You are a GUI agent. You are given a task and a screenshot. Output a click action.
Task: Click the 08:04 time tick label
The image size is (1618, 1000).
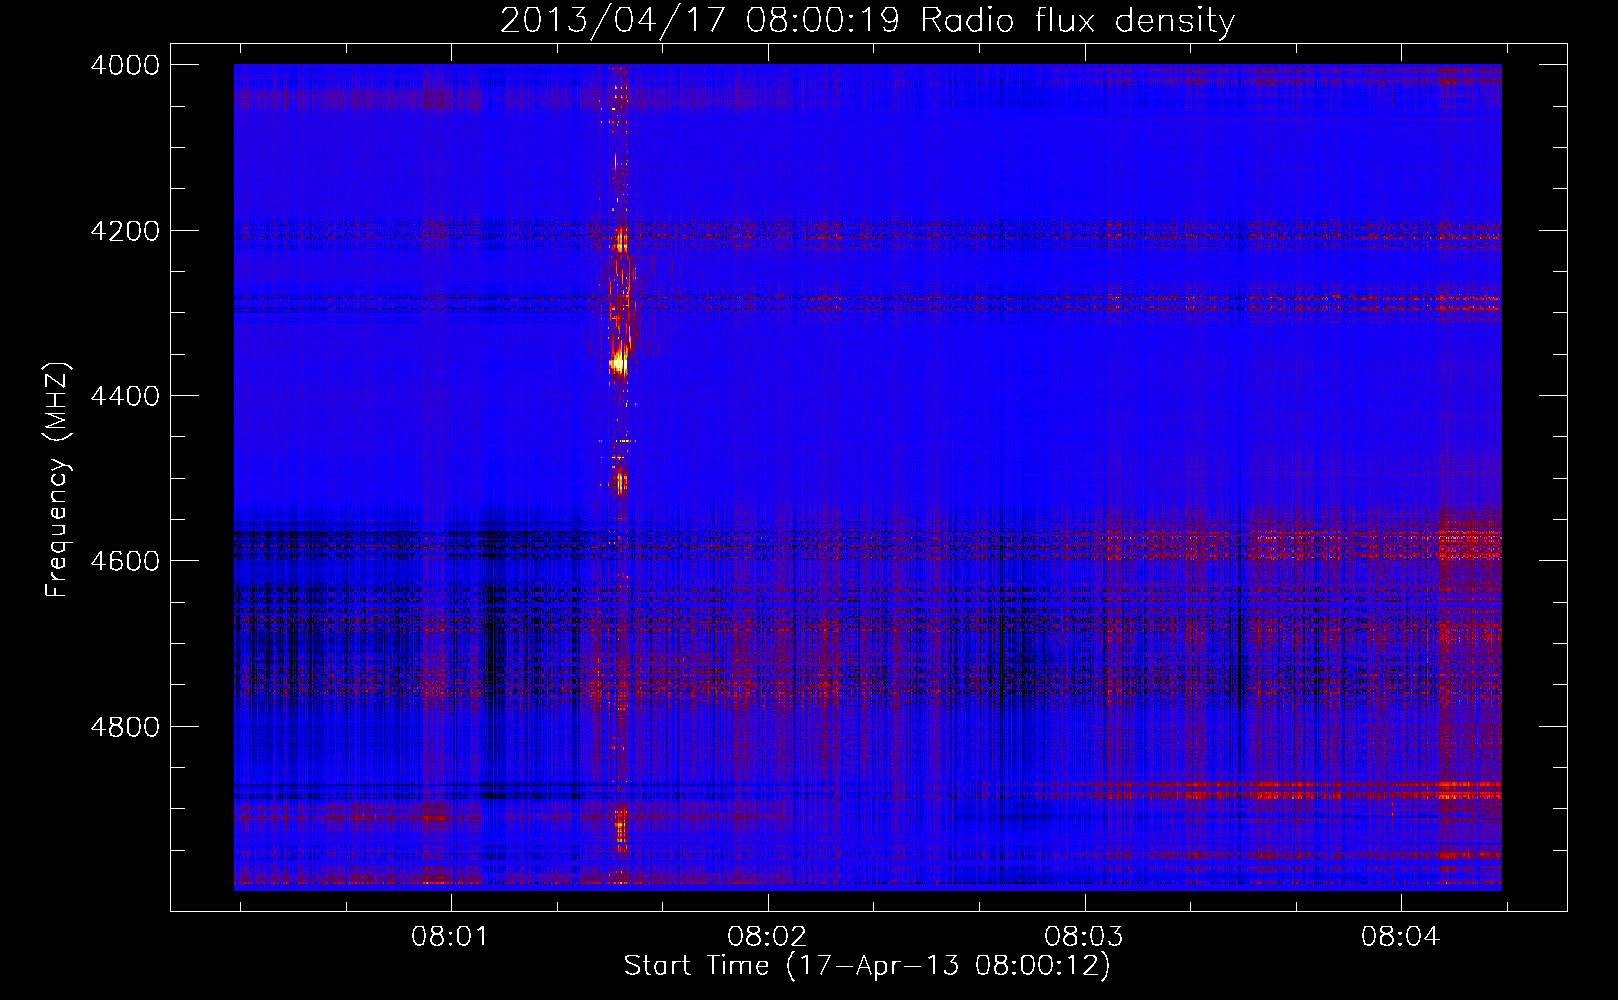(1401, 937)
